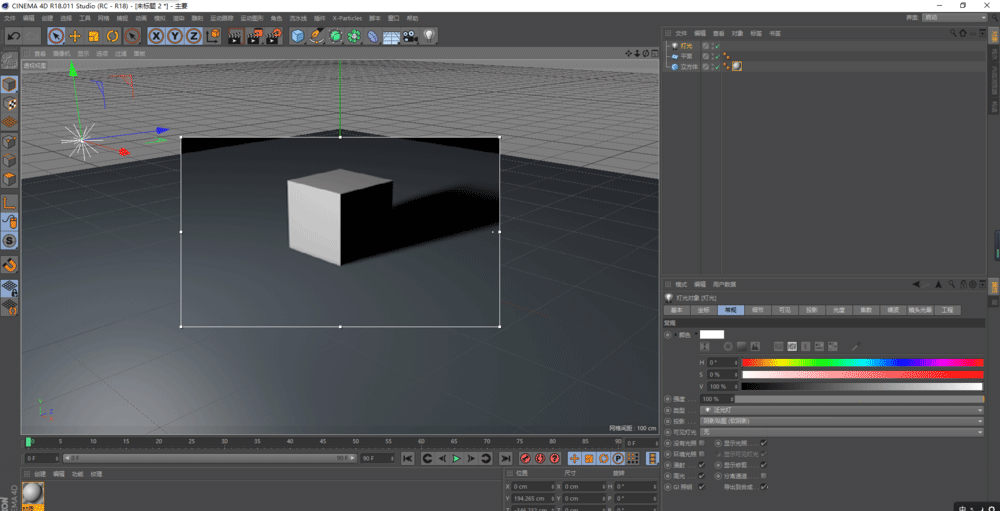Click the record active objects keyframe button
1000x511 pixels.
tap(526, 459)
